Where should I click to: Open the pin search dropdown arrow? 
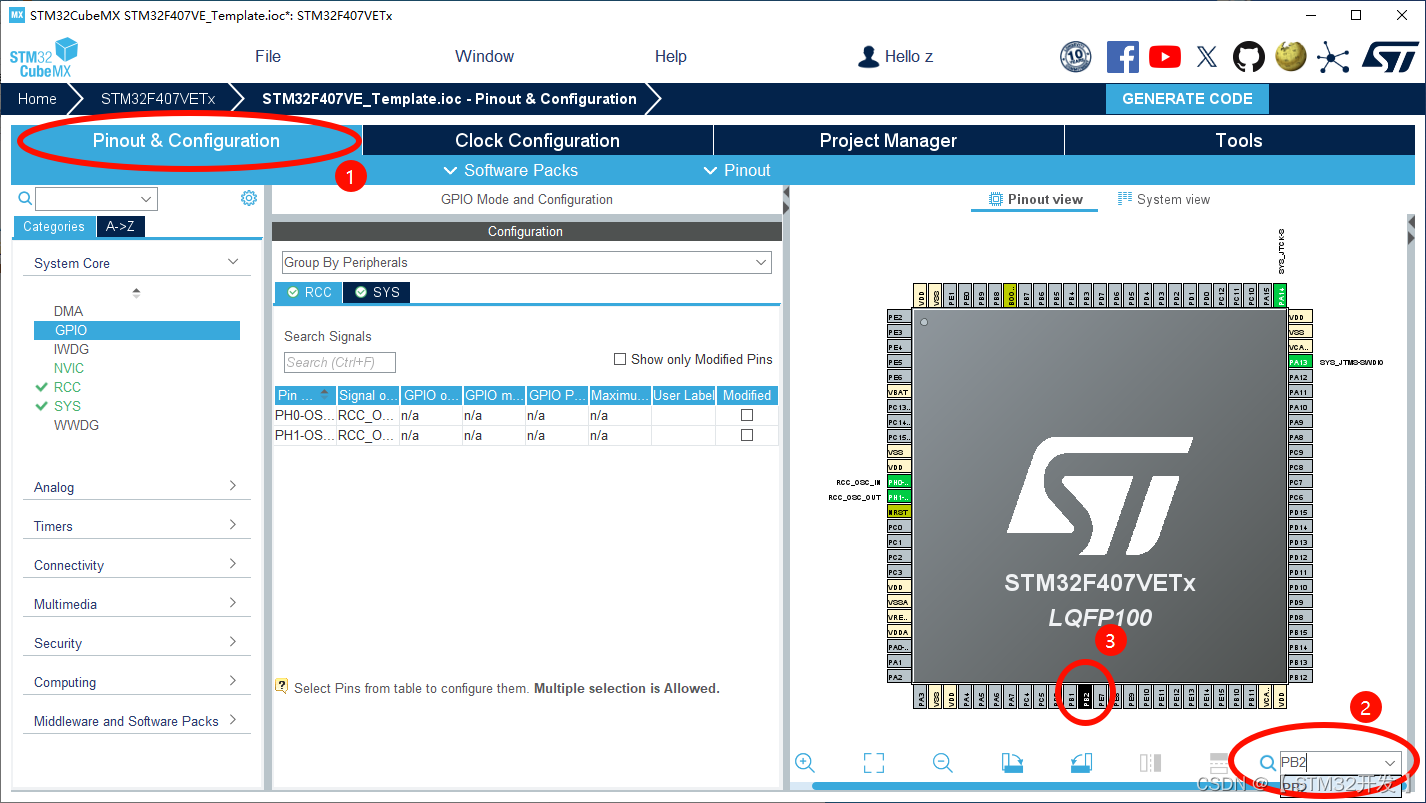pyautogui.click(x=1390, y=763)
